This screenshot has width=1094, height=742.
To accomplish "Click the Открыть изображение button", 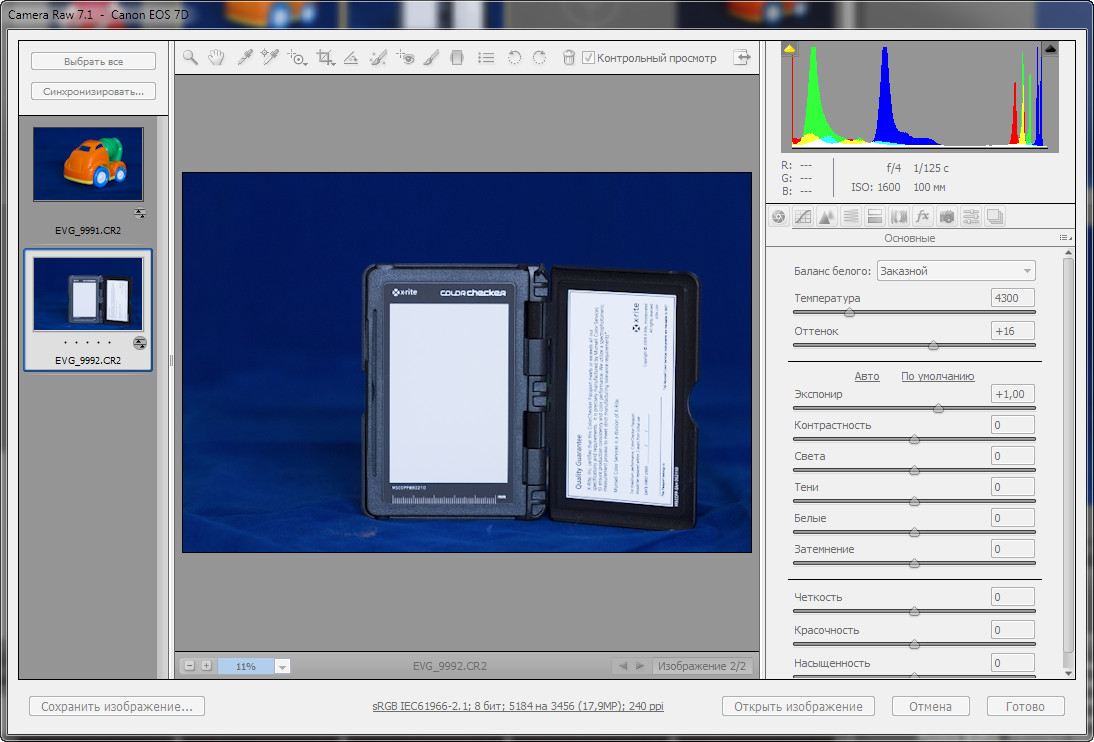I will point(798,706).
